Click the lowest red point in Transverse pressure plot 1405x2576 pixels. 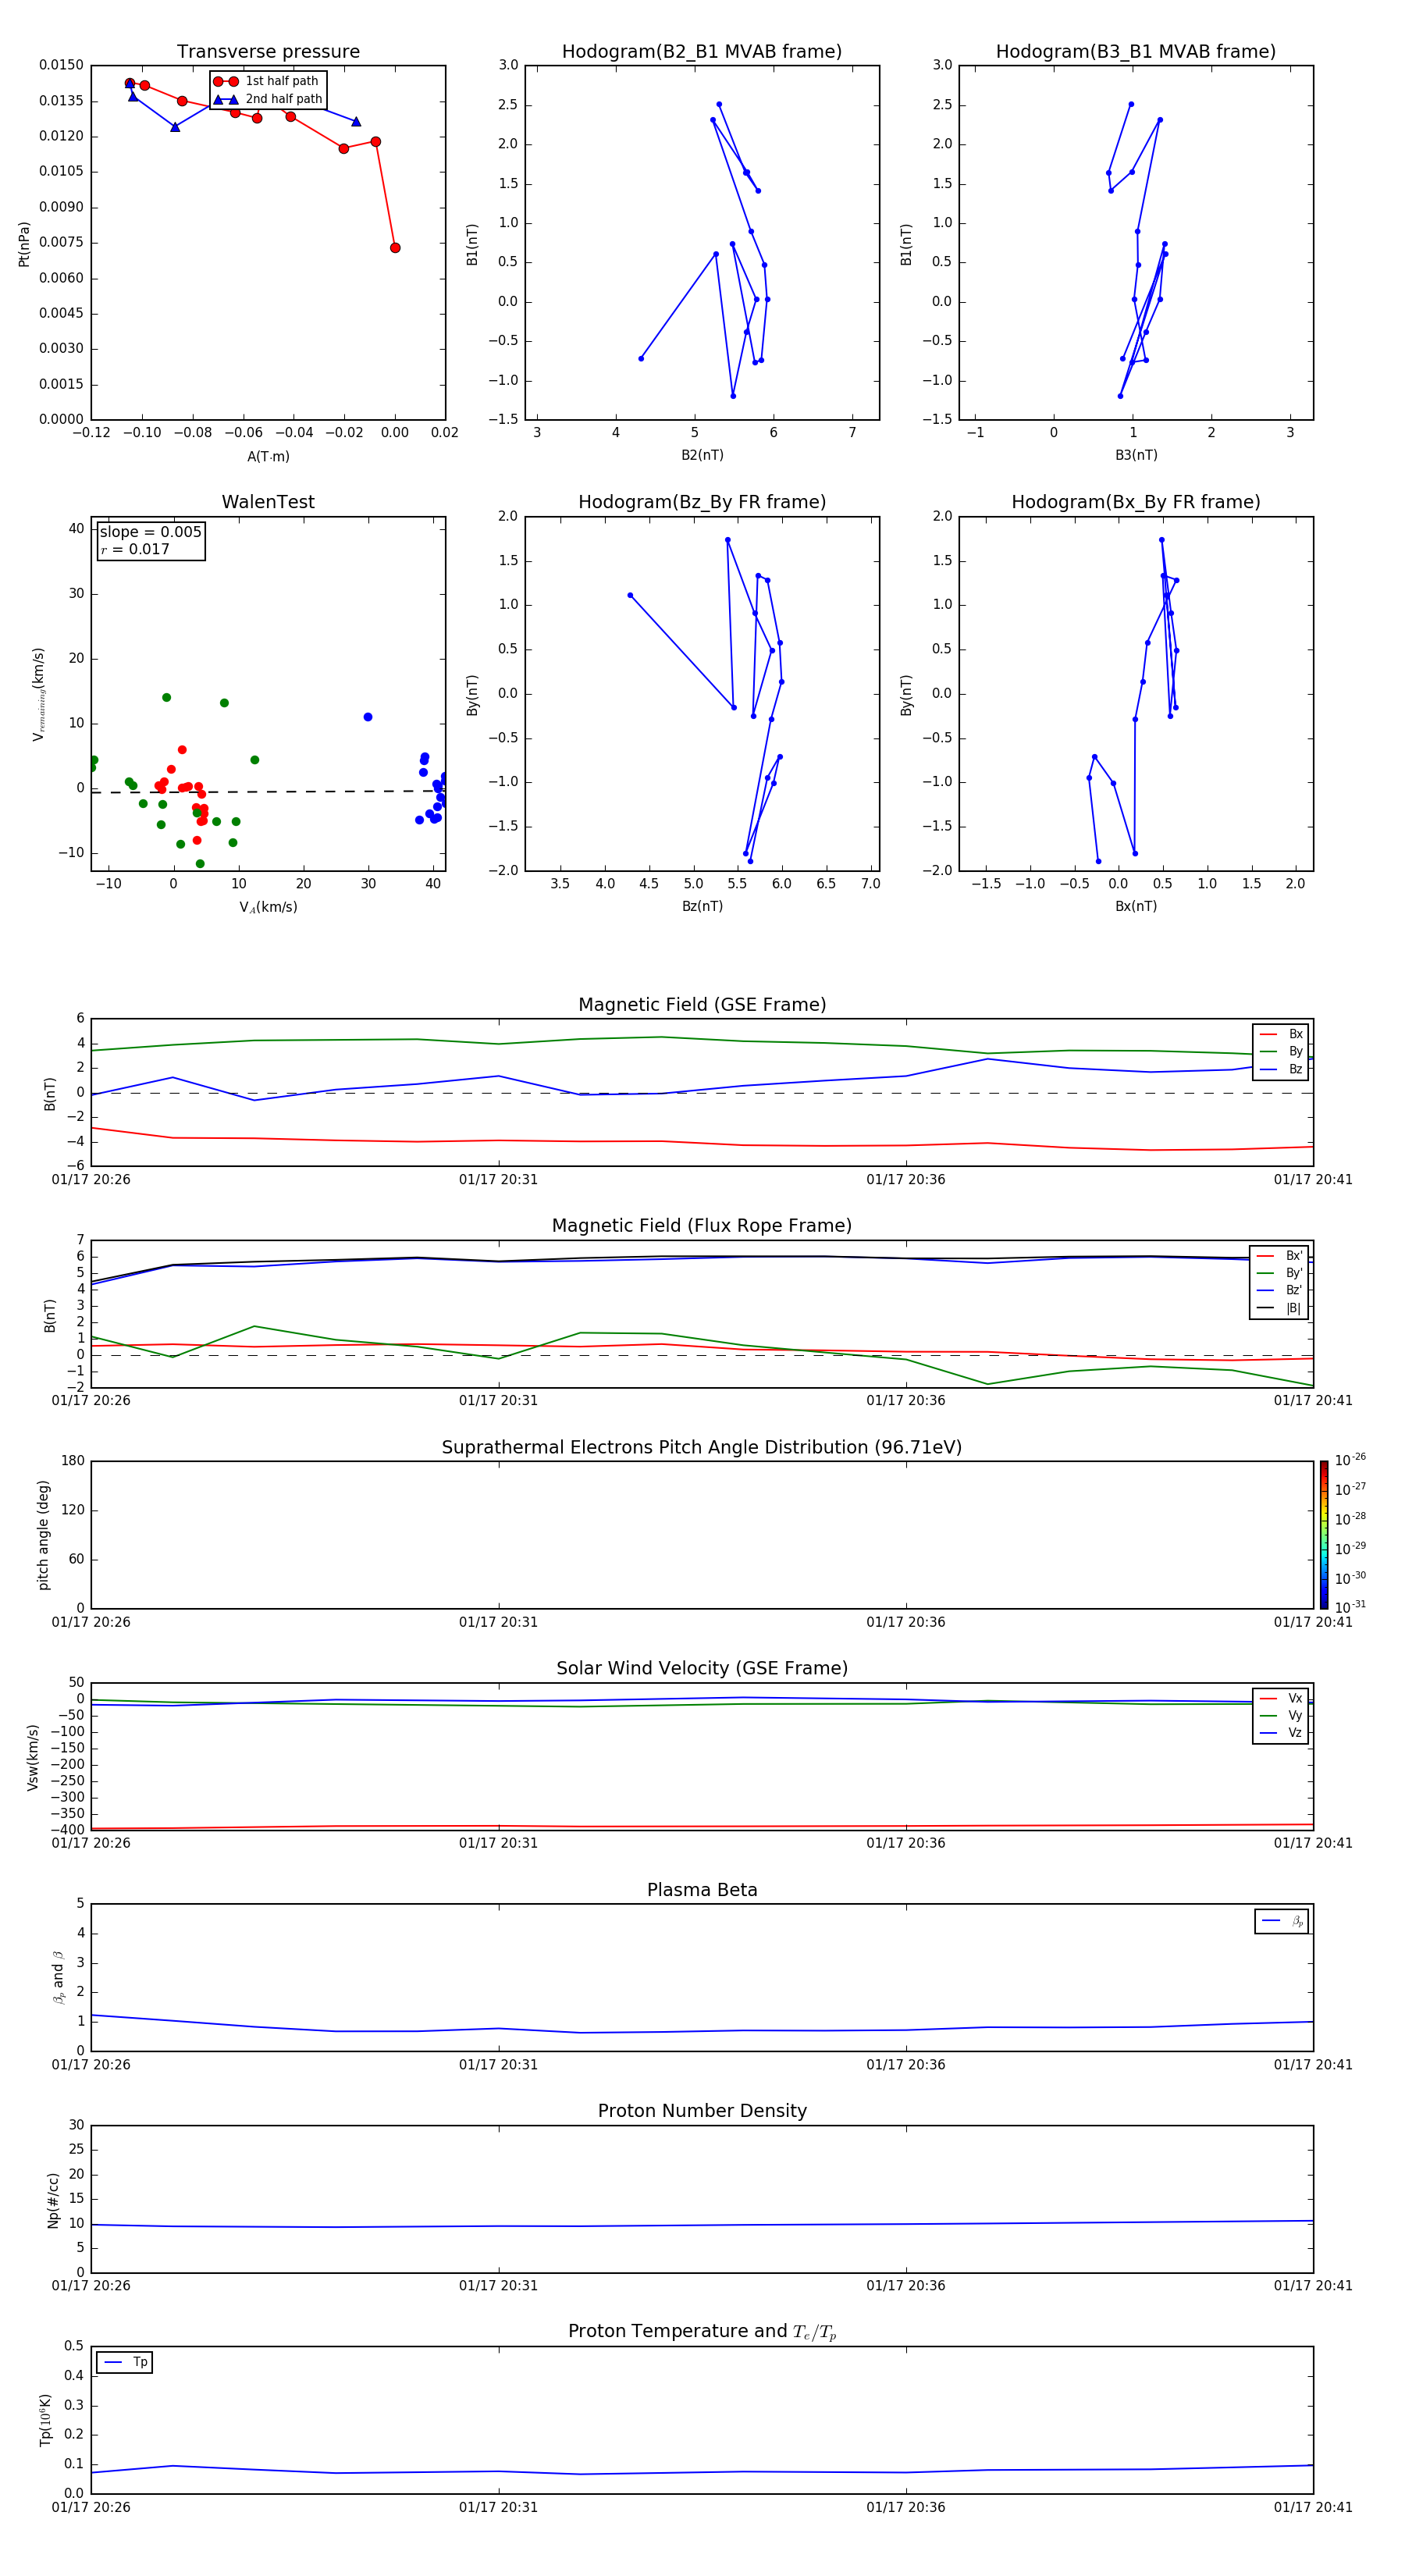(x=395, y=248)
